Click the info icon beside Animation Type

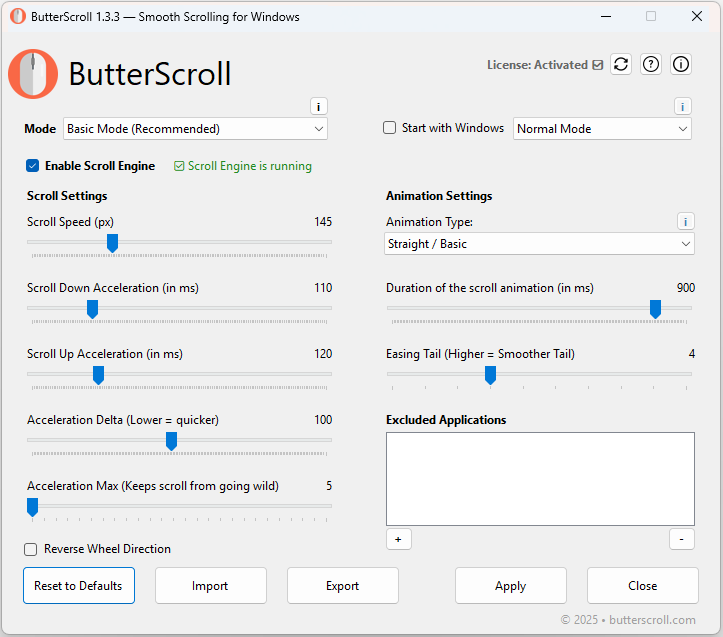tap(685, 221)
